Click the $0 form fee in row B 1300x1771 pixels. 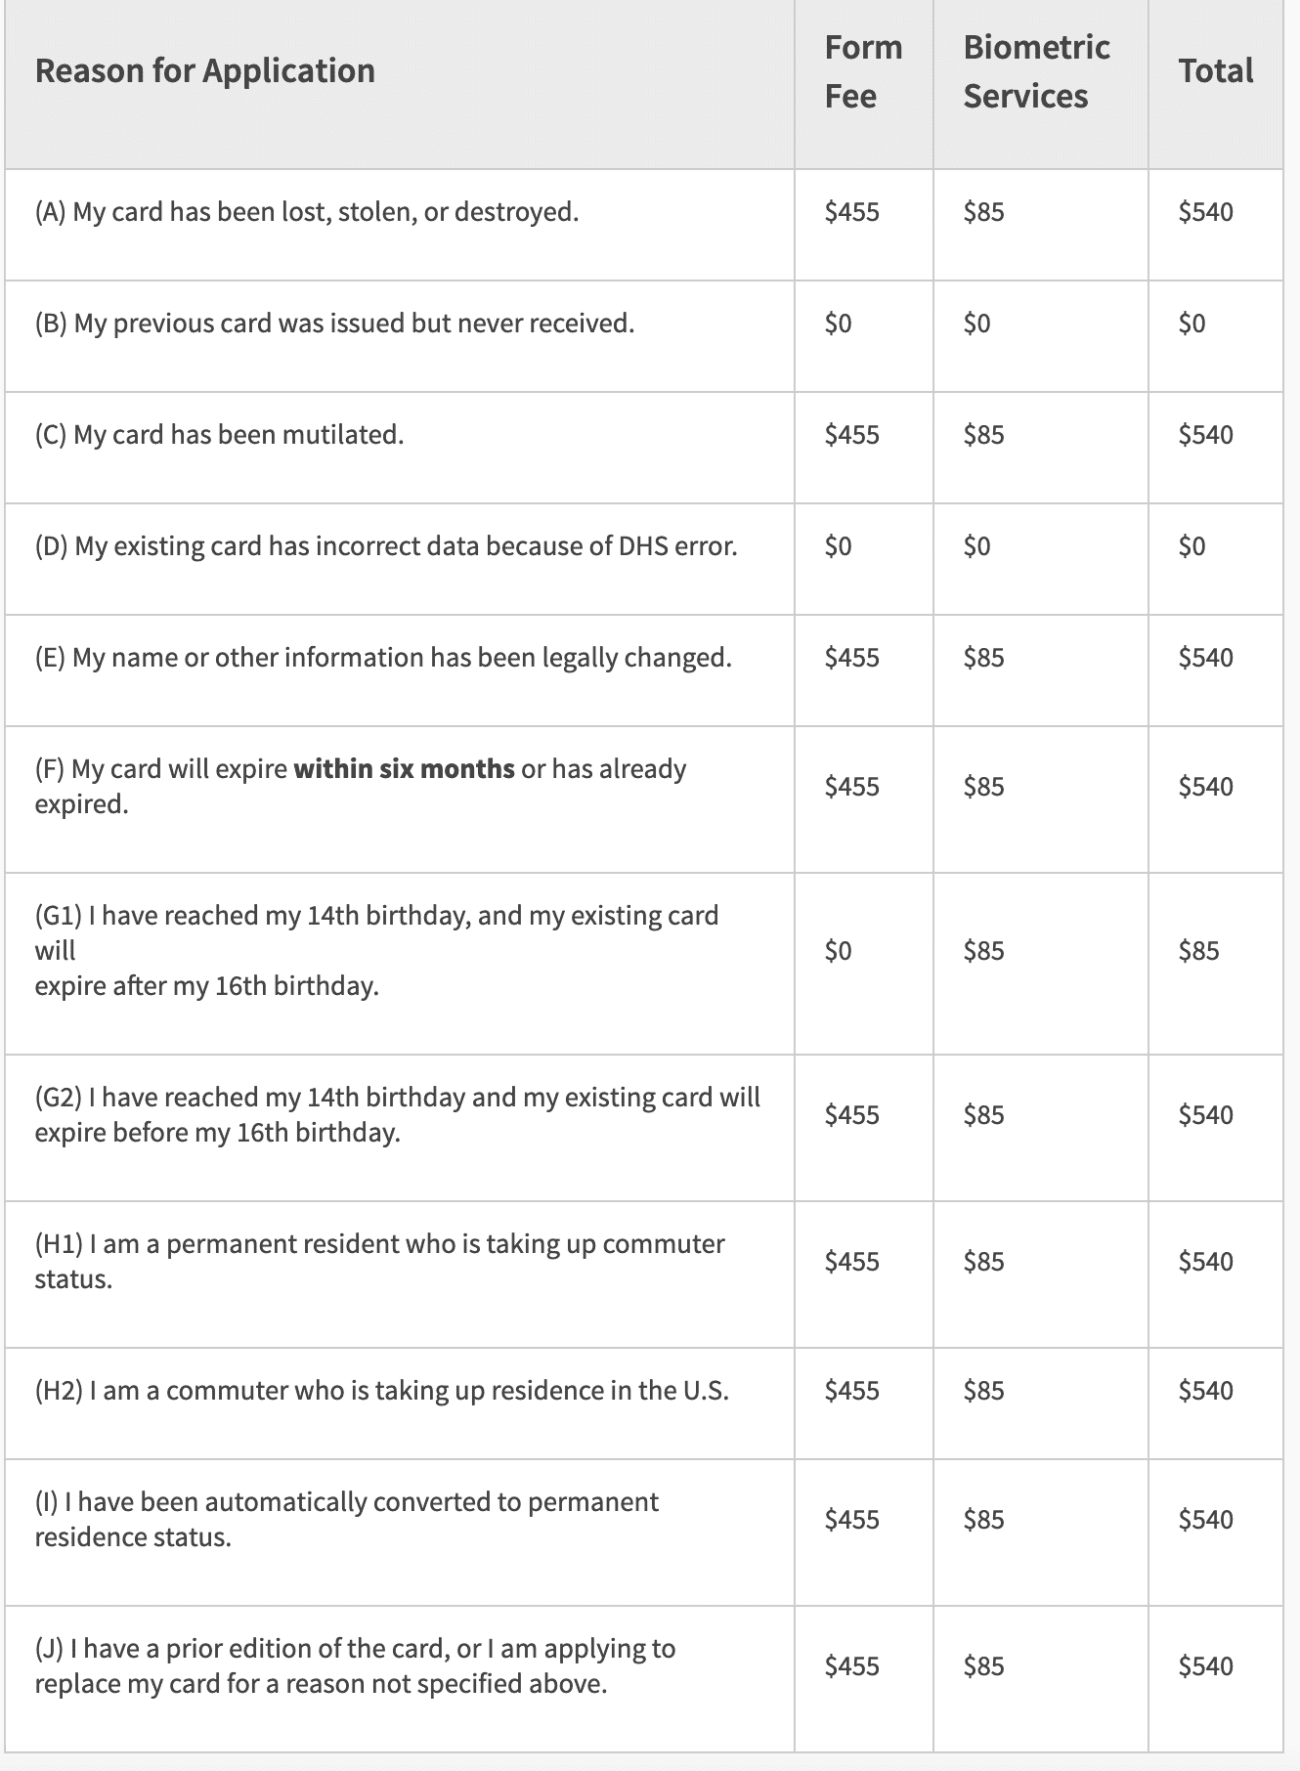tap(838, 324)
